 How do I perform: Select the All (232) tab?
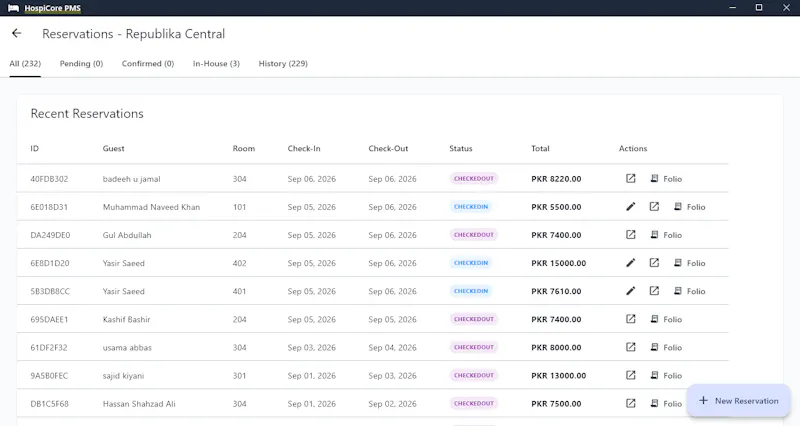point(25,64)
